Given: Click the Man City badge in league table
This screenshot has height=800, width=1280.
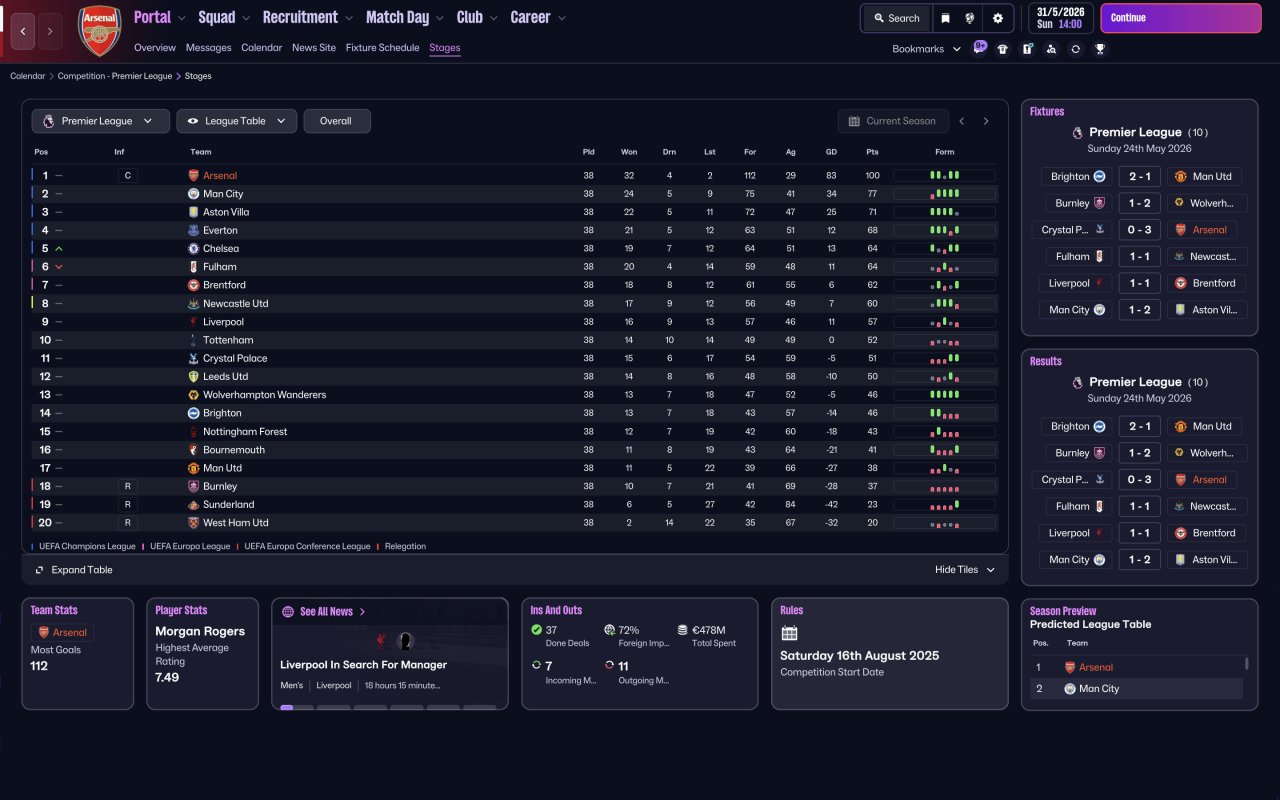Looking at the screenshot, I should [x=194, y=194].
